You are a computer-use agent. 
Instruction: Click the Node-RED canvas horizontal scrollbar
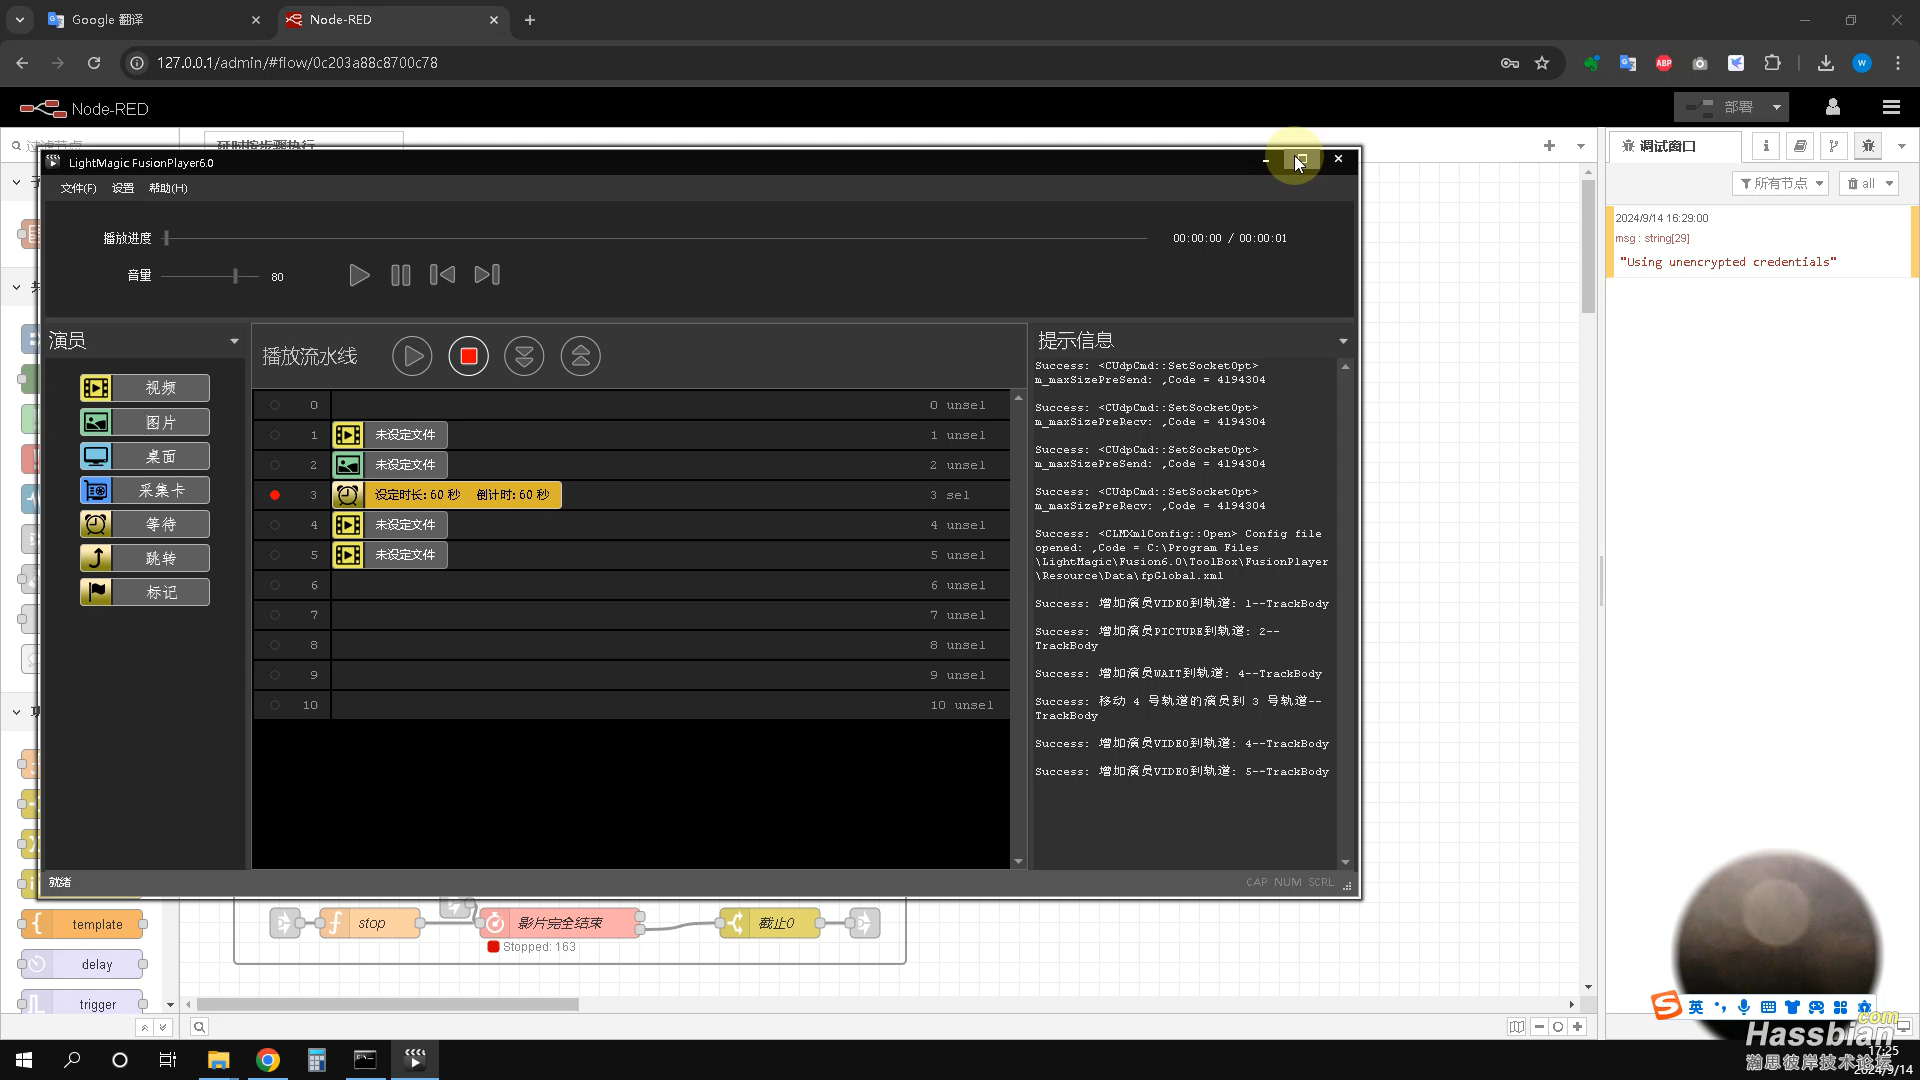point(388,1004)
